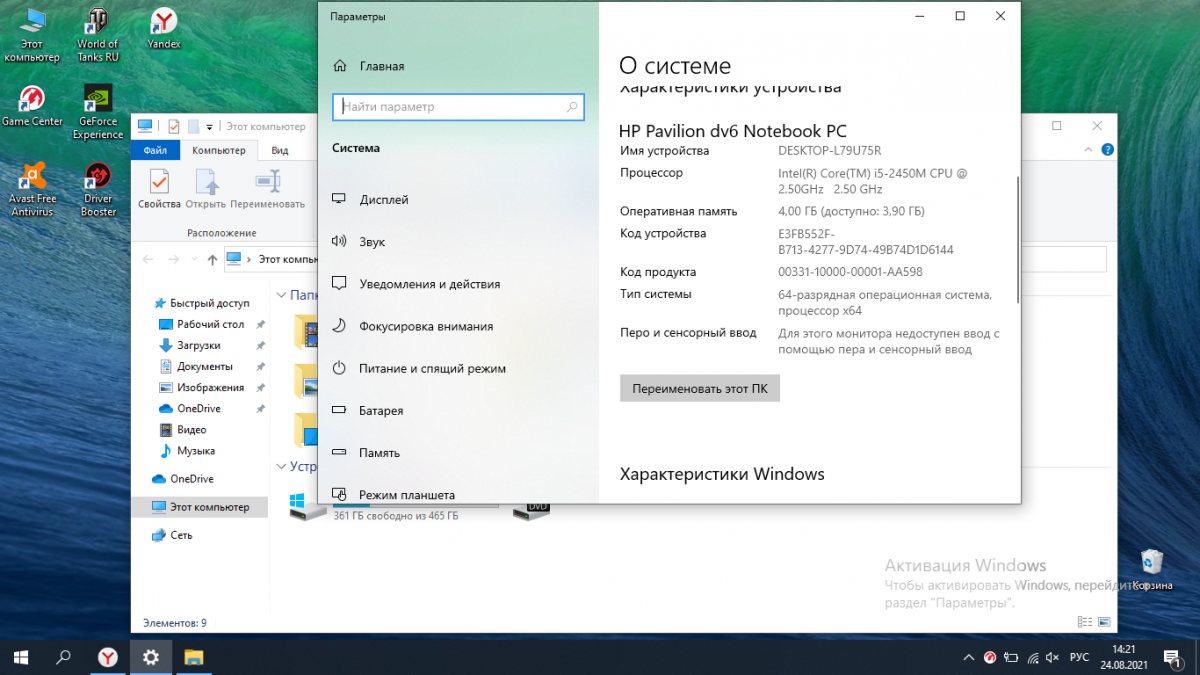
Task: Open Музыка in Explorer sidebar
Action: coord(187,450)
